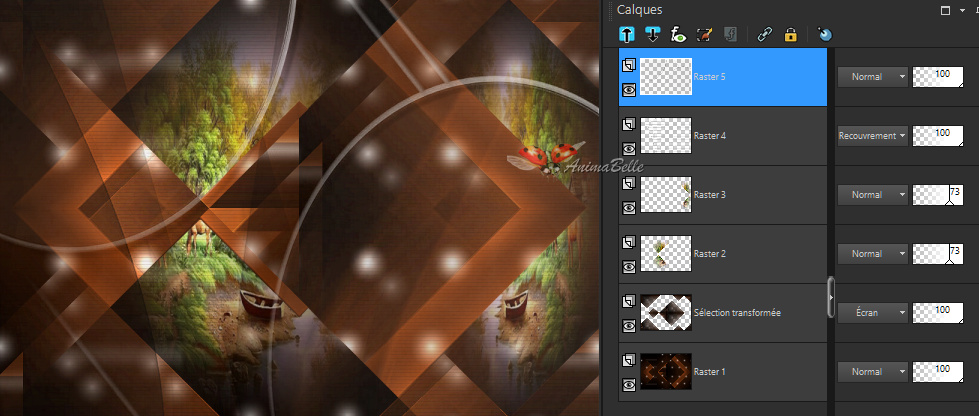Click the Calques panel maximize square icon
Viewport: 979px width, 416px height.
pos(945,10)
